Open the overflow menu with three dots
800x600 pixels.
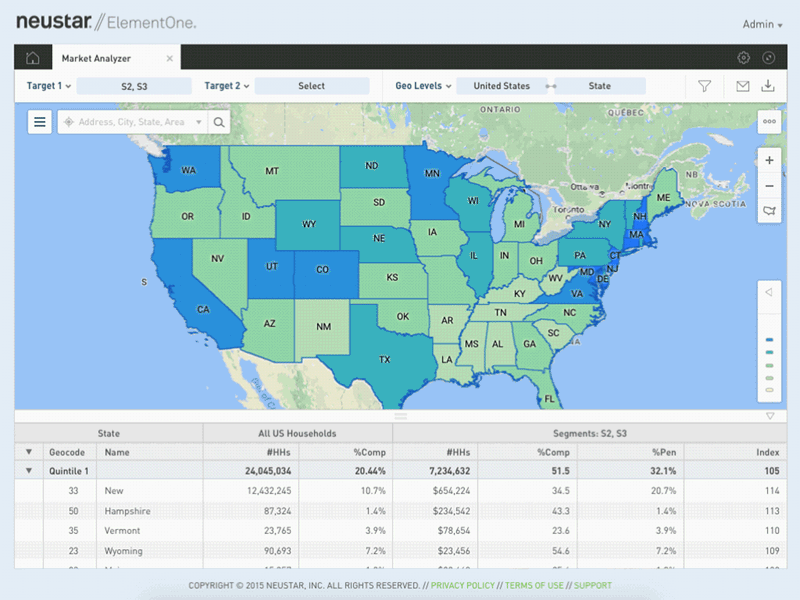[767, 121]
